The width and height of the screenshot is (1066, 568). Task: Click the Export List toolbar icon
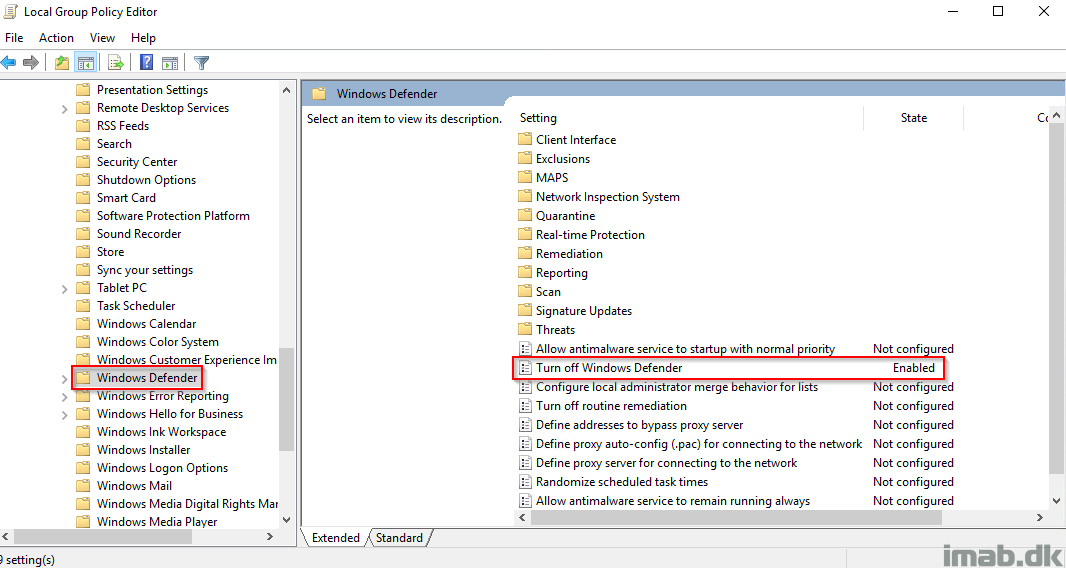[116, 63]
